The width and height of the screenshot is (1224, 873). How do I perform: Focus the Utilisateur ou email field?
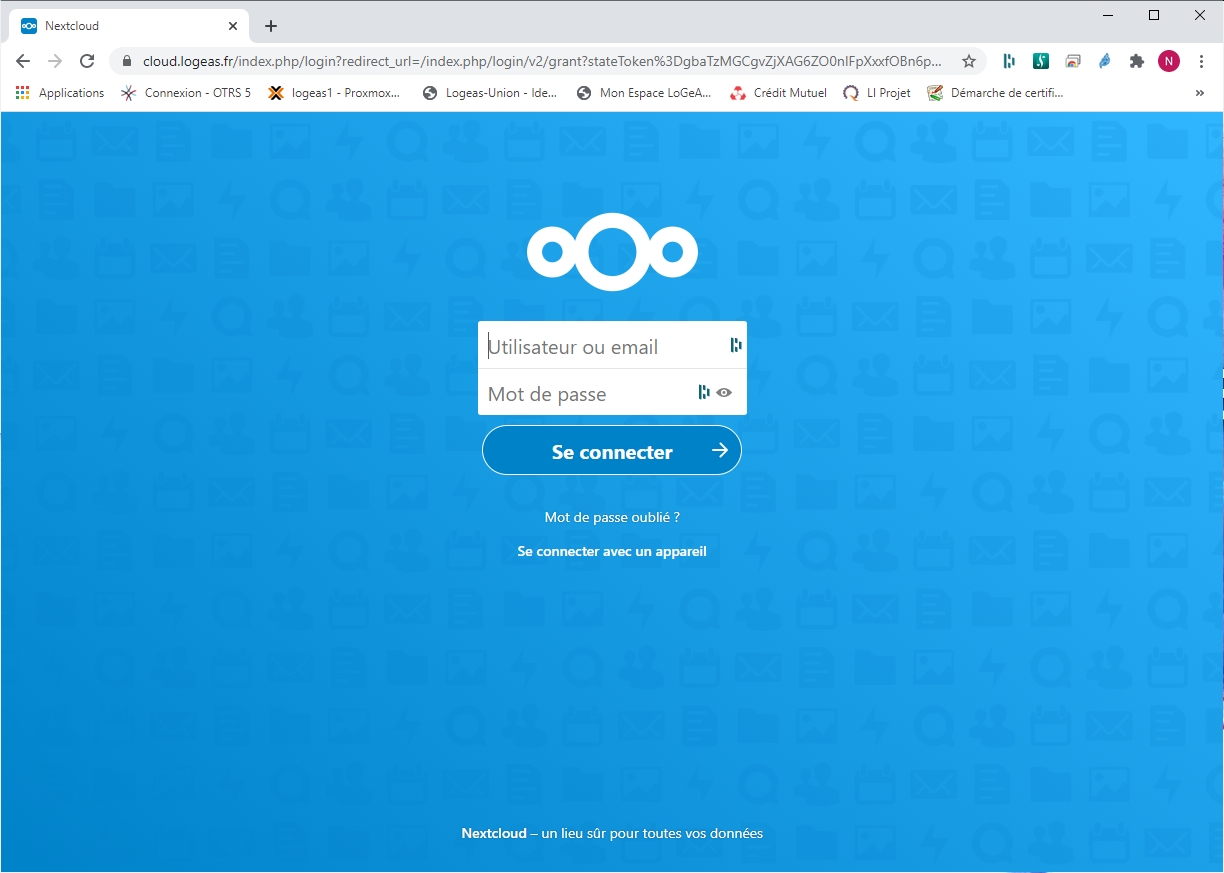click(x=600, y=347)
